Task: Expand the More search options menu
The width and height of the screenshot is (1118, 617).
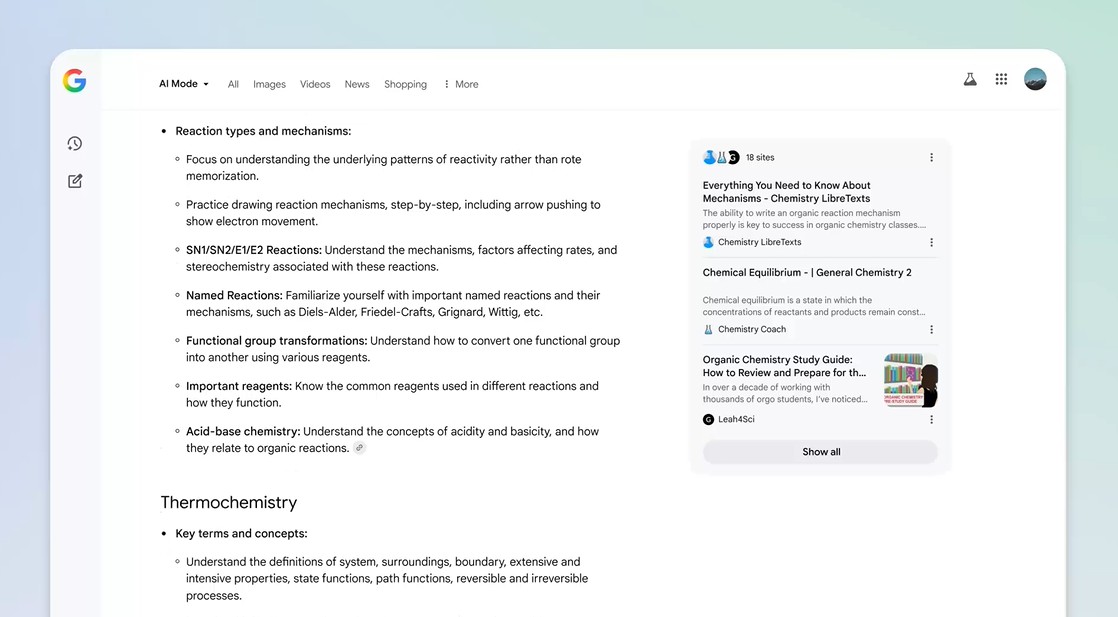Action: tap(461, 84)
